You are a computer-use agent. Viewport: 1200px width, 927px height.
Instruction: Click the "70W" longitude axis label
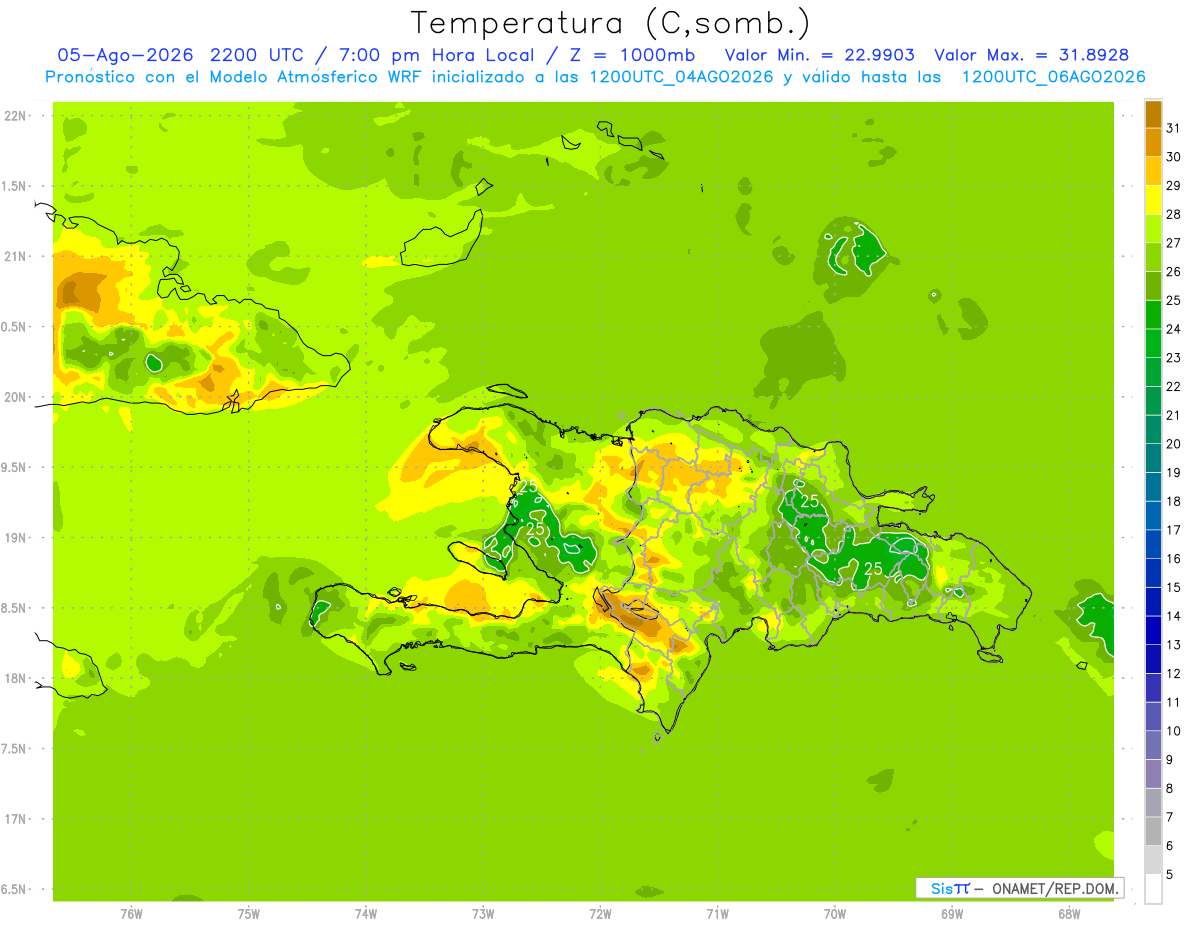(x=835, y=914)
